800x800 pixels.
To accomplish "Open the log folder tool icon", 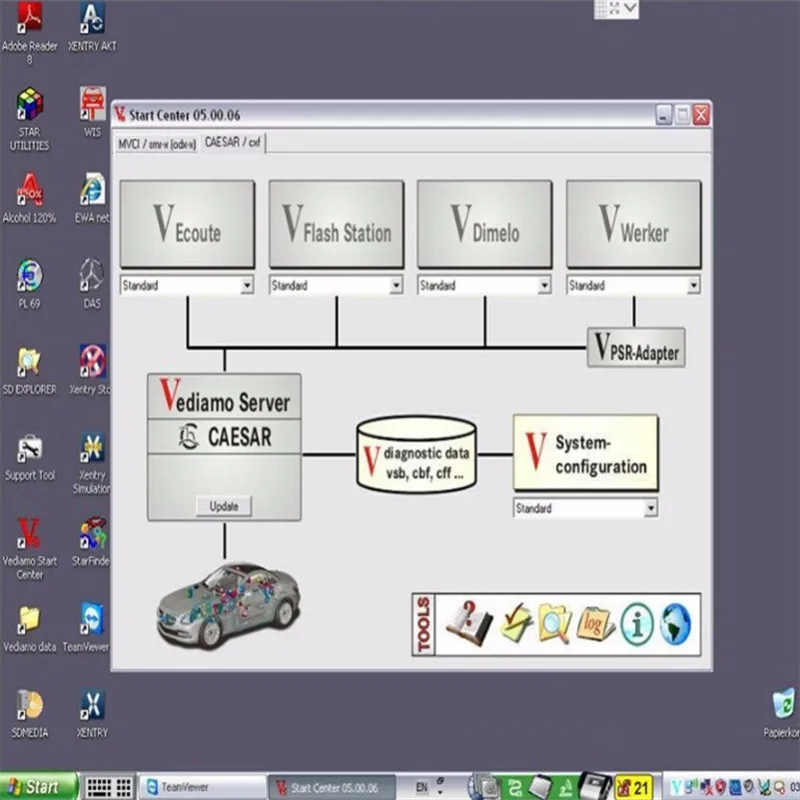I will point(595,624).
